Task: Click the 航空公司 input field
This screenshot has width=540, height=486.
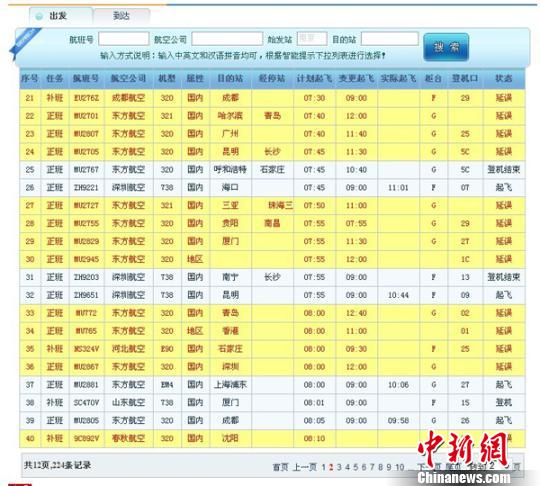Action: 227,39
